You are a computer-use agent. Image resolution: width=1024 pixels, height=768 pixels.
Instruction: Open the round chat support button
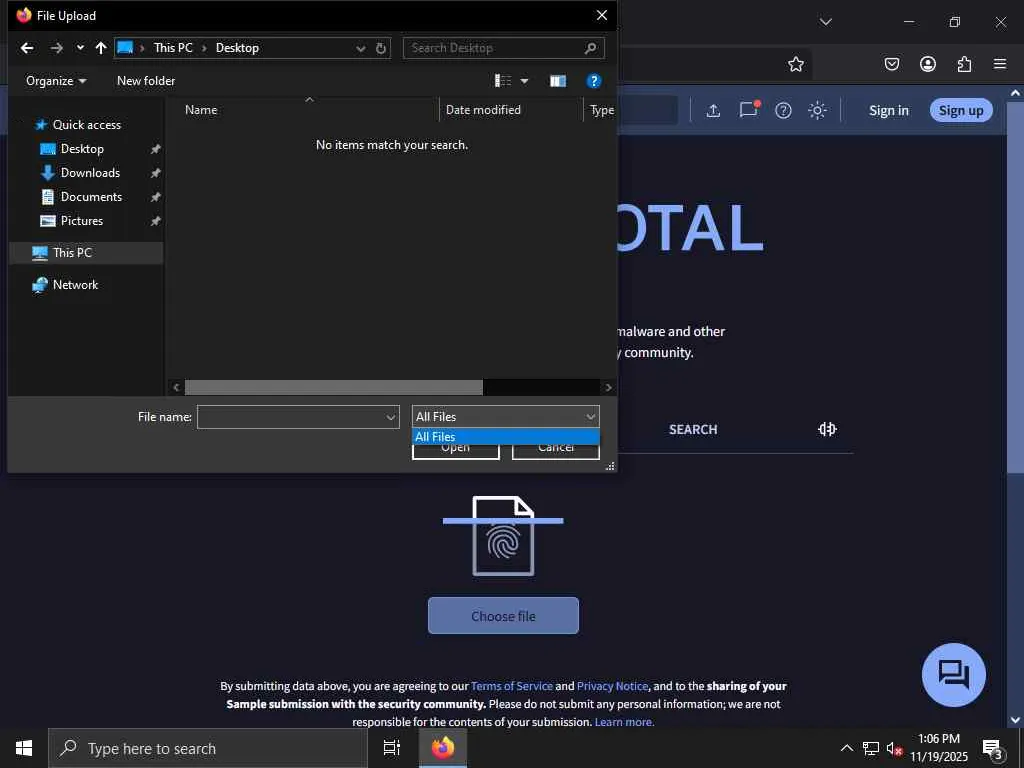[x=953, y=675]
